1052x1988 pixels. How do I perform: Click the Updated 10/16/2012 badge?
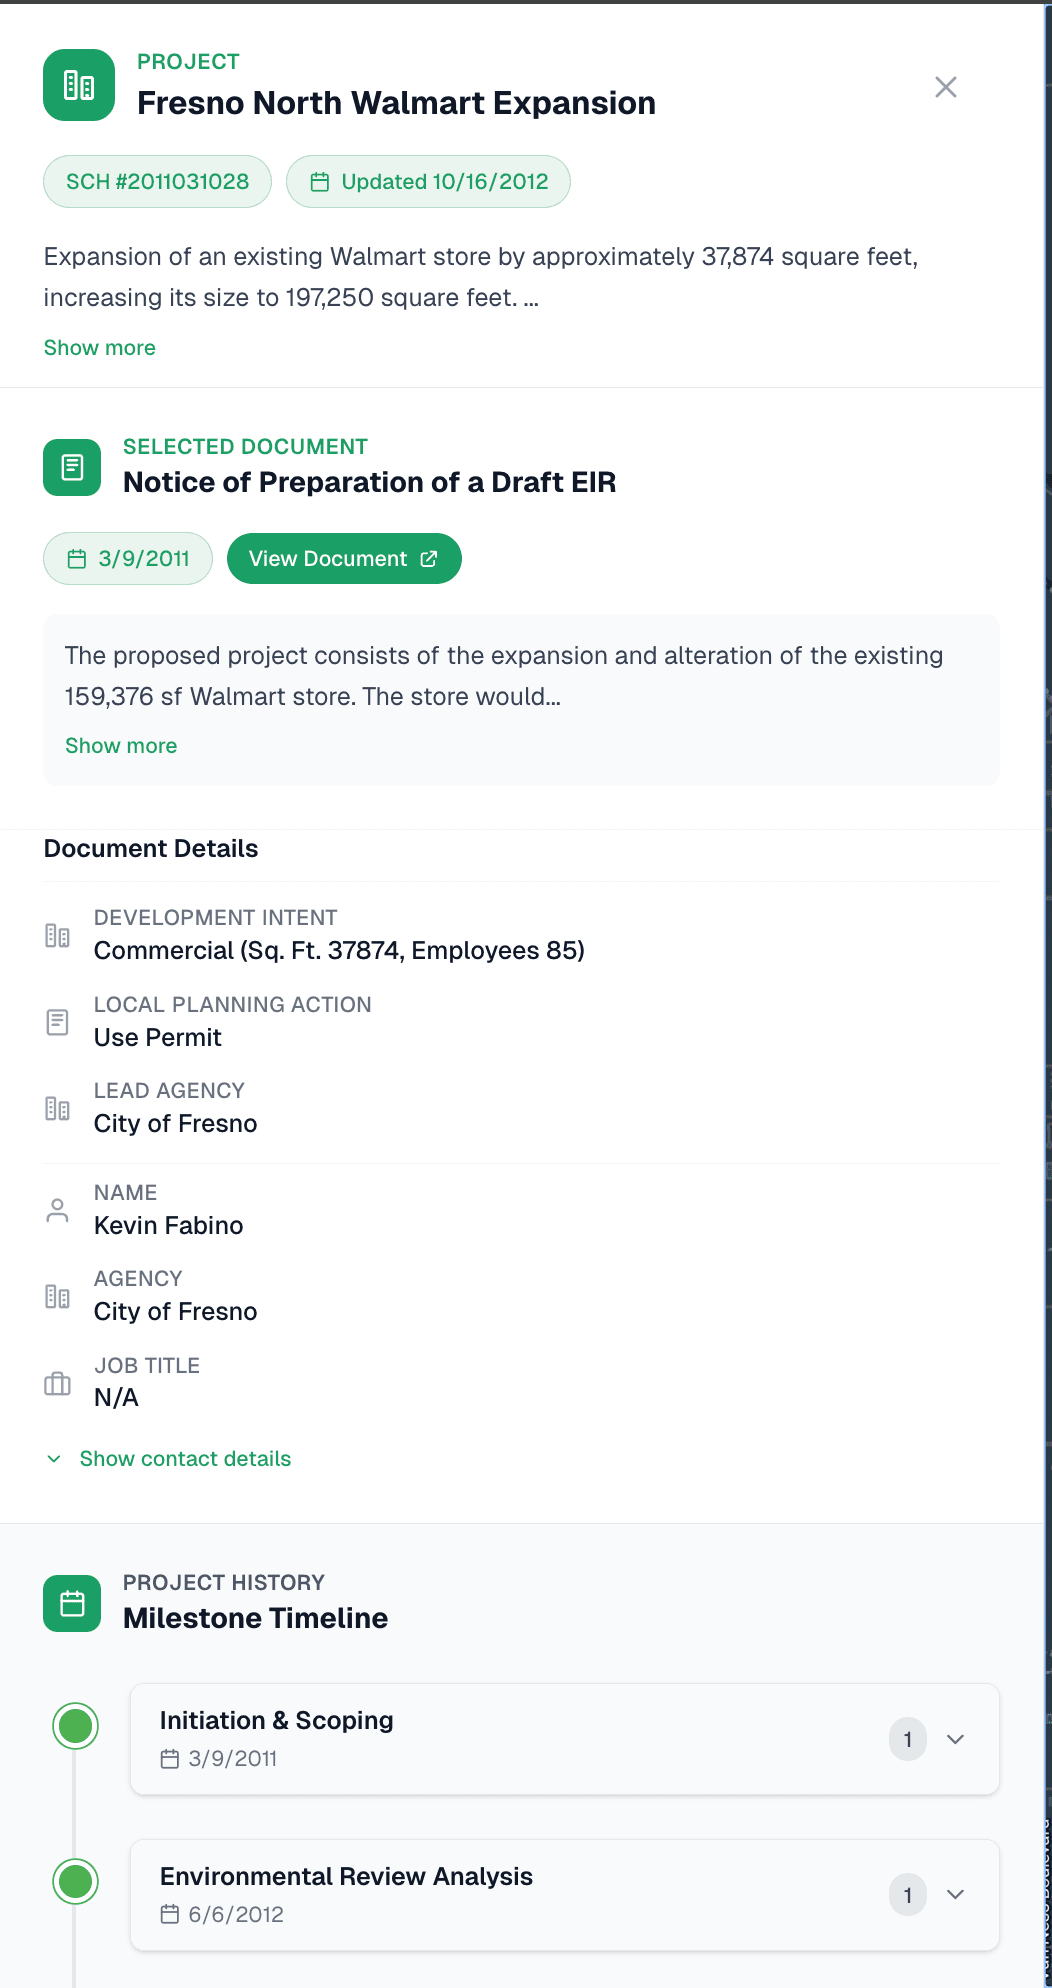click(x=428, y=182)
